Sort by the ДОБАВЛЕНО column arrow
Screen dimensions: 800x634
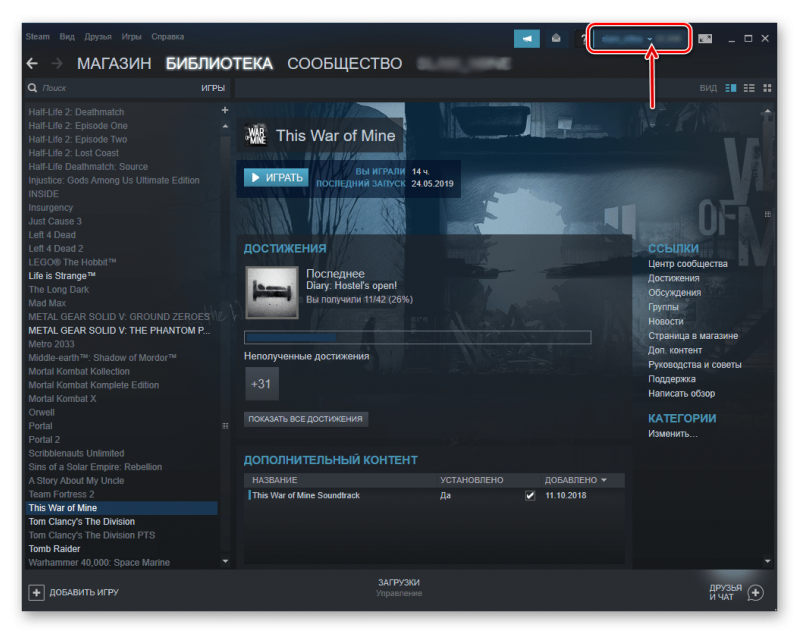click(604, 480)
